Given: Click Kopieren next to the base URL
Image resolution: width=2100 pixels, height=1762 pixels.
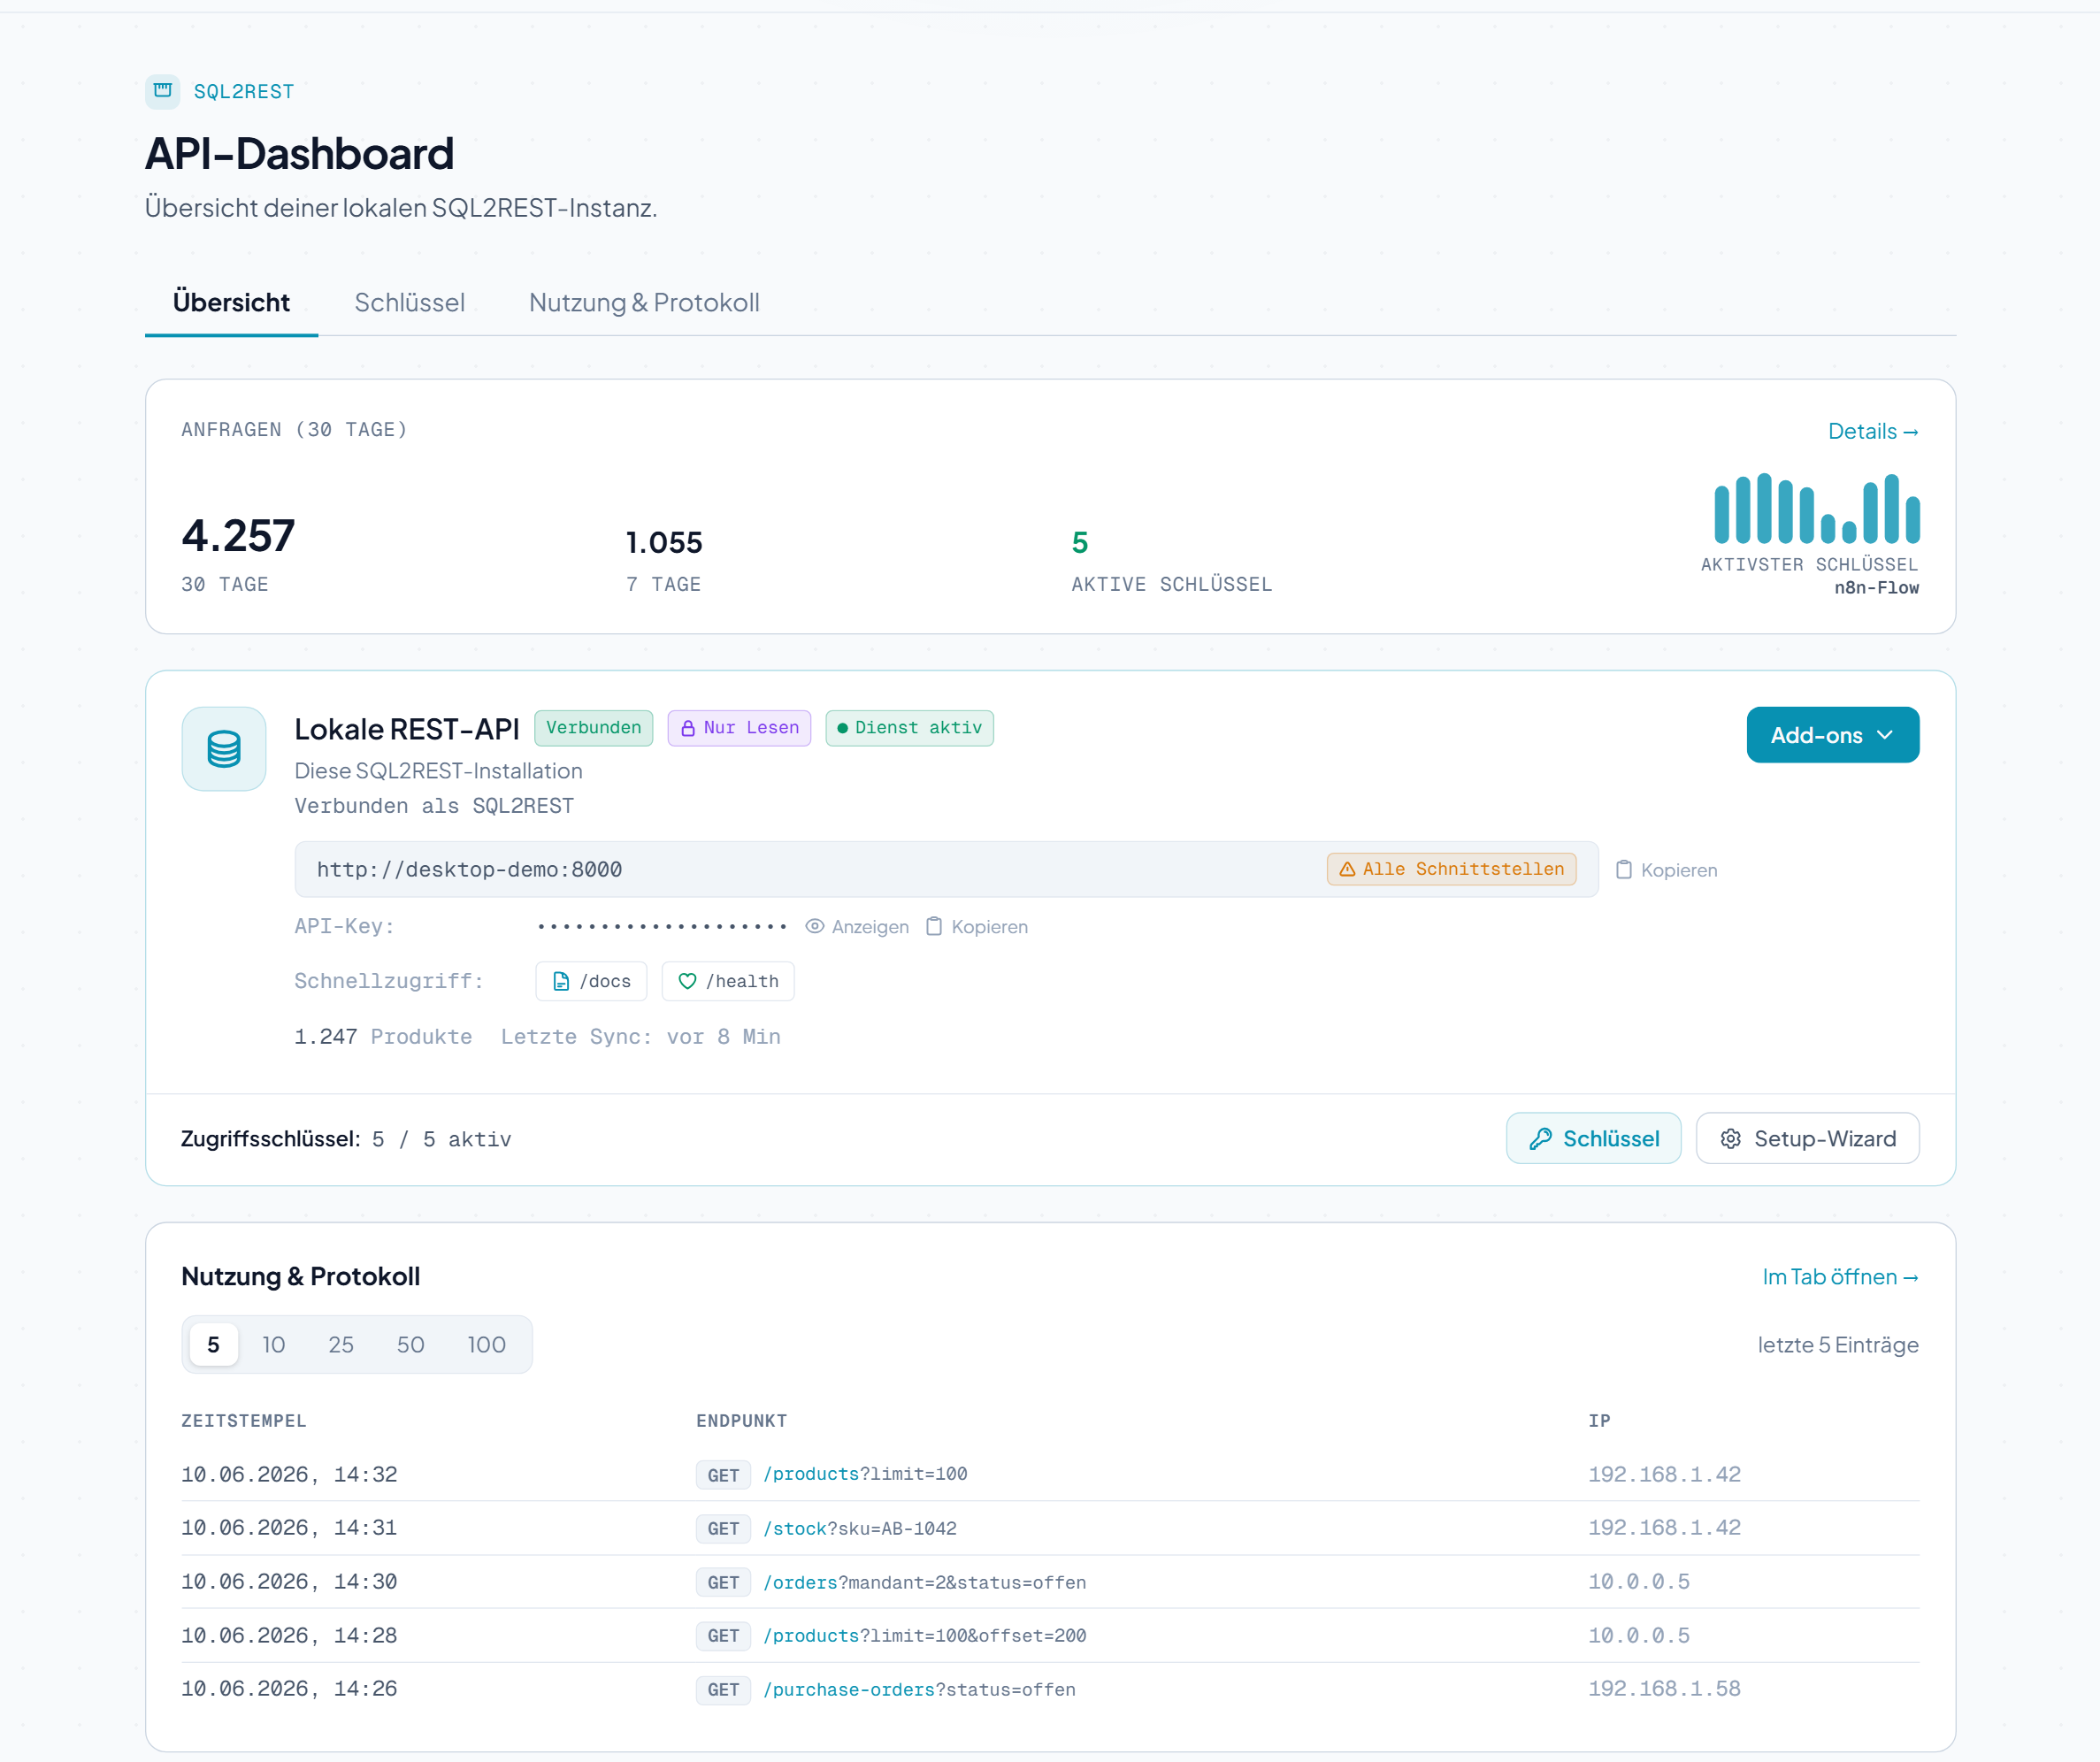Looking at the screenshot, I should click(x=1667, y=870).
